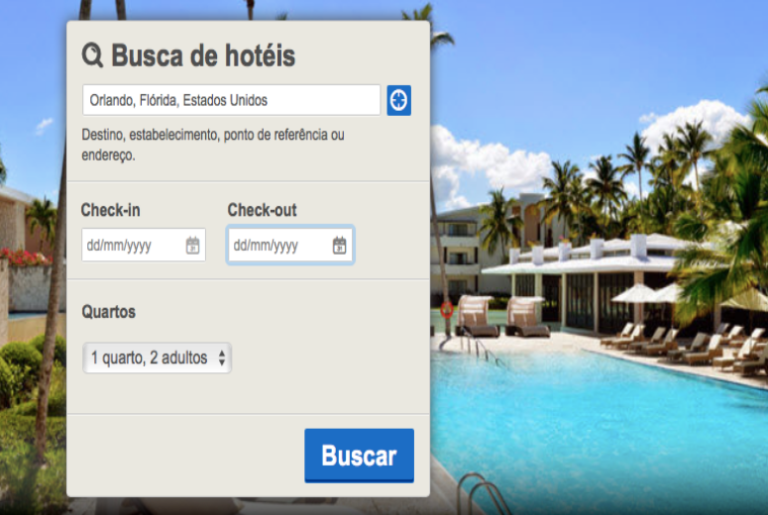
Task: Click the red life ring by the pool
Action: (446, 309)
